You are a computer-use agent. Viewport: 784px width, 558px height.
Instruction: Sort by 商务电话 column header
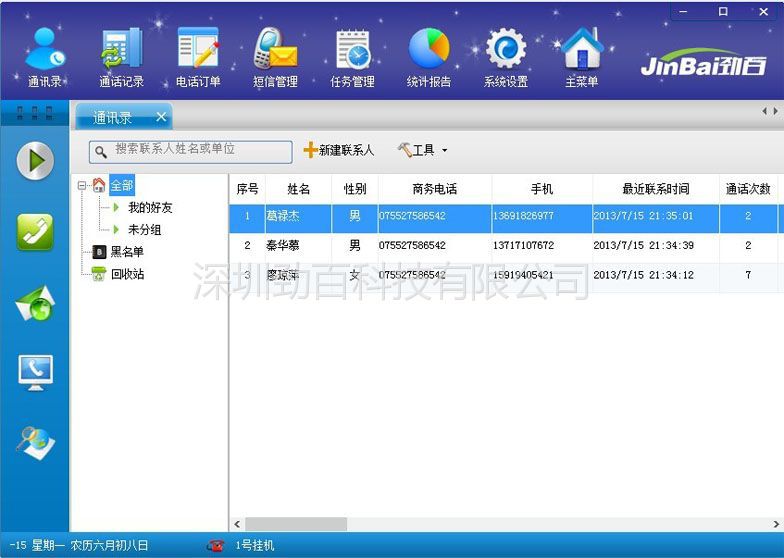tap(435, 189)
